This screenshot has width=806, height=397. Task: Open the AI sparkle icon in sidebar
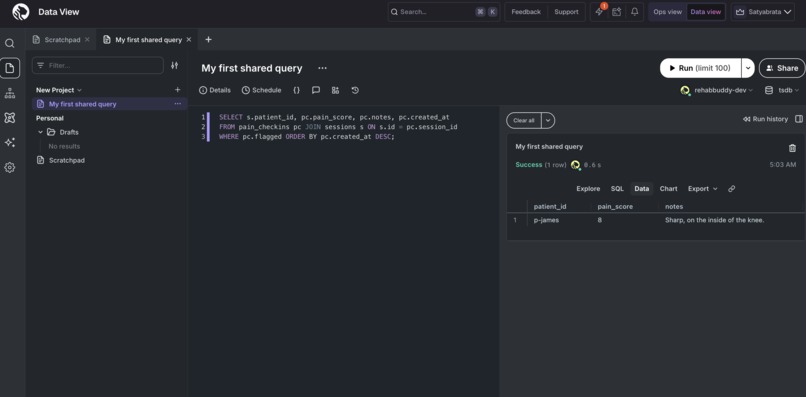point(10,142)
